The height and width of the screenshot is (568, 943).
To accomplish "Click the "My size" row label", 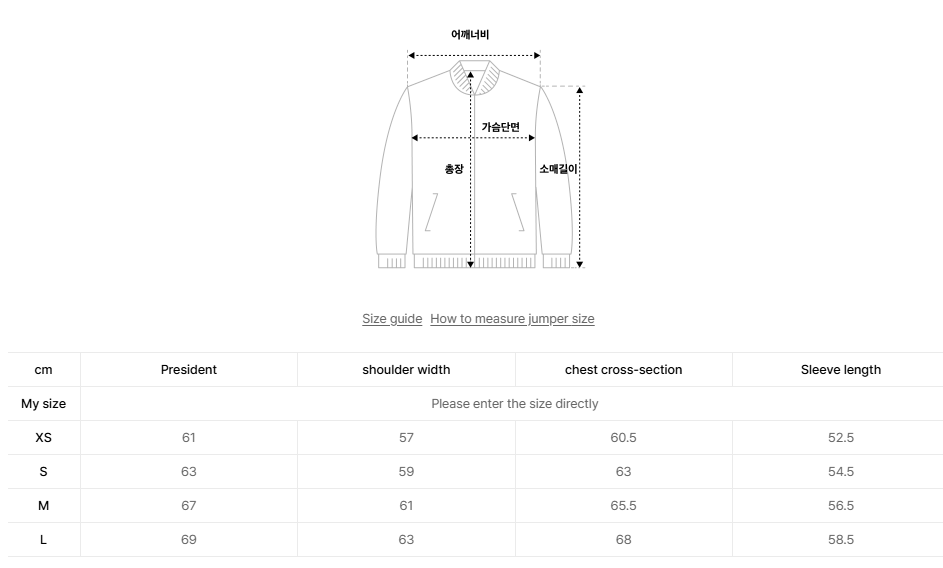I will [x=43, y=404].
